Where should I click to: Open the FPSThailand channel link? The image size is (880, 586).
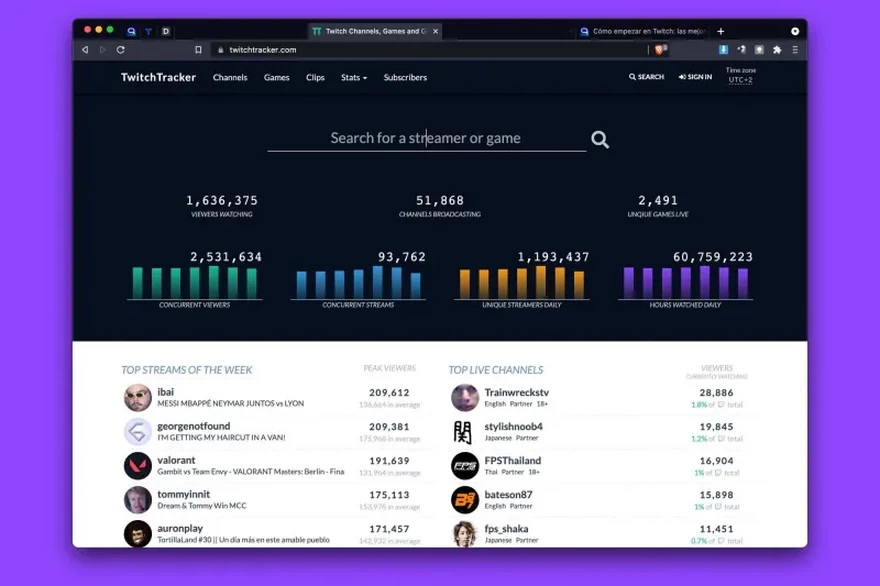point(513,460)
